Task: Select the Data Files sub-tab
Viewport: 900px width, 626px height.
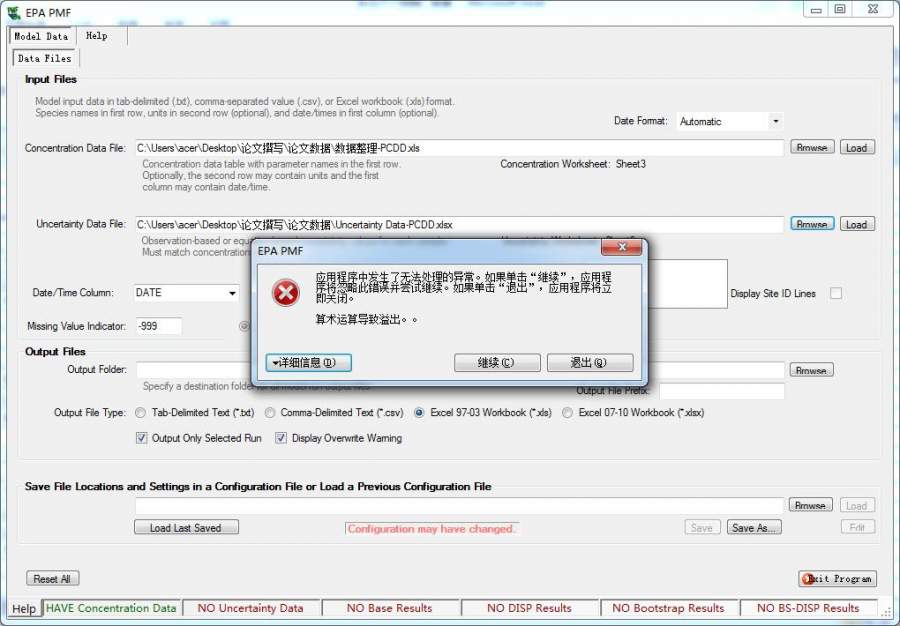Action: tap(45, 58)
